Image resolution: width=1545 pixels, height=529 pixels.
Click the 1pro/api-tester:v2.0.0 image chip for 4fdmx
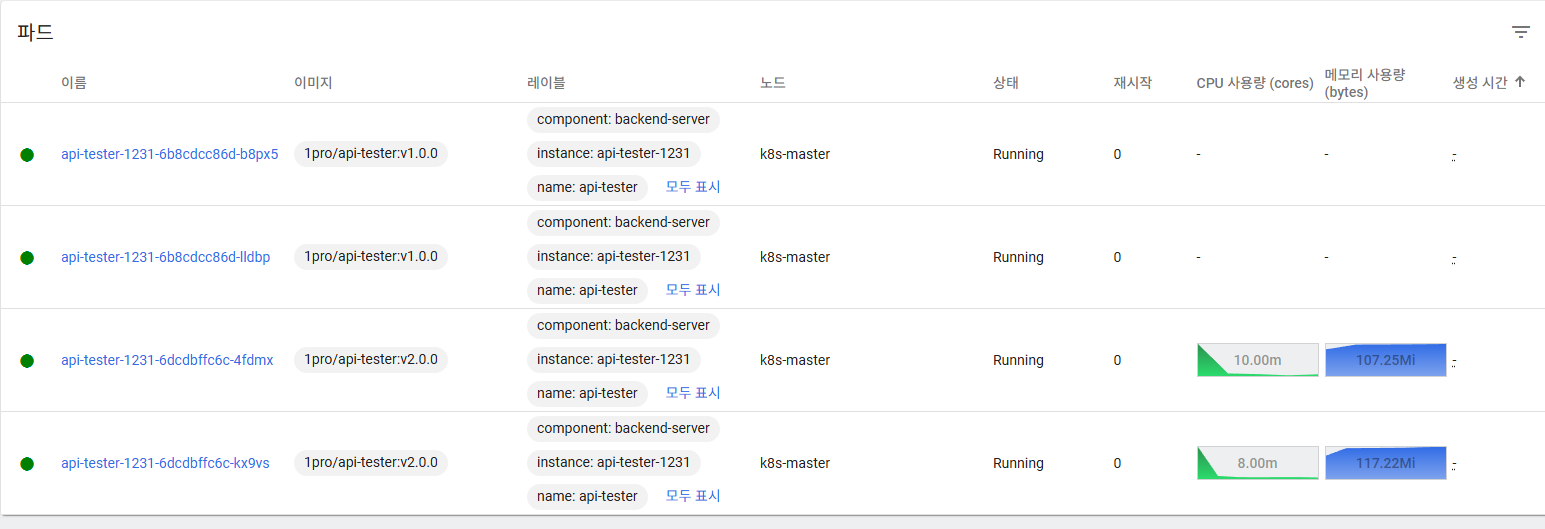click(x=371, y=360)
